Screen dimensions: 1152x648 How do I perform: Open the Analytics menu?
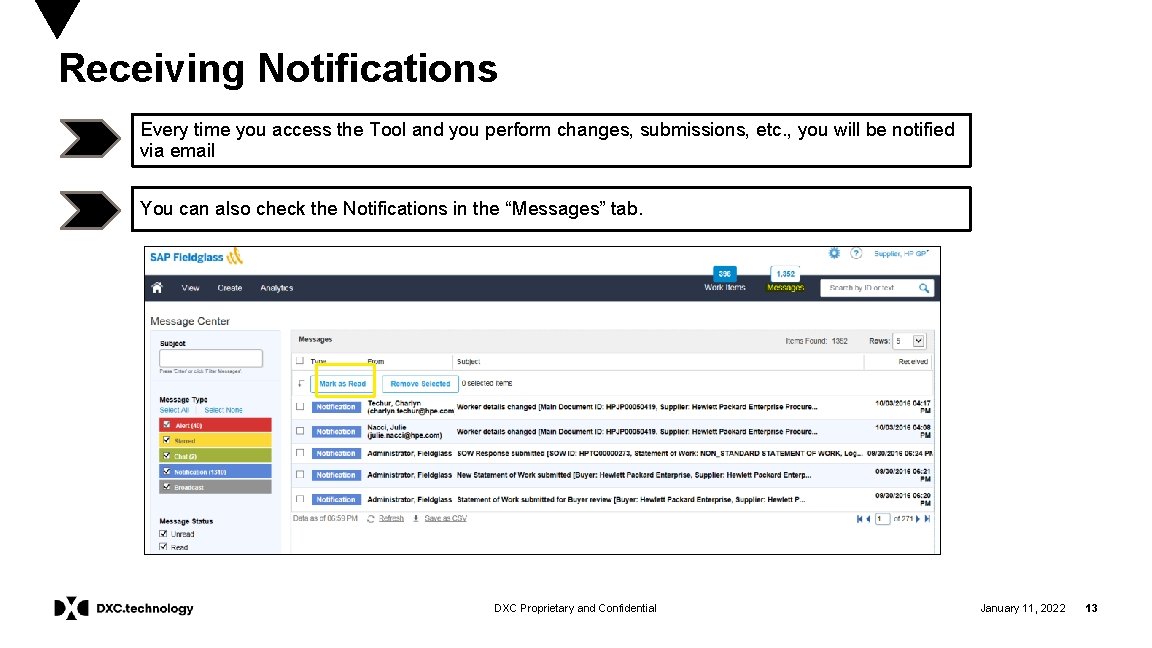tap(275, 288)
